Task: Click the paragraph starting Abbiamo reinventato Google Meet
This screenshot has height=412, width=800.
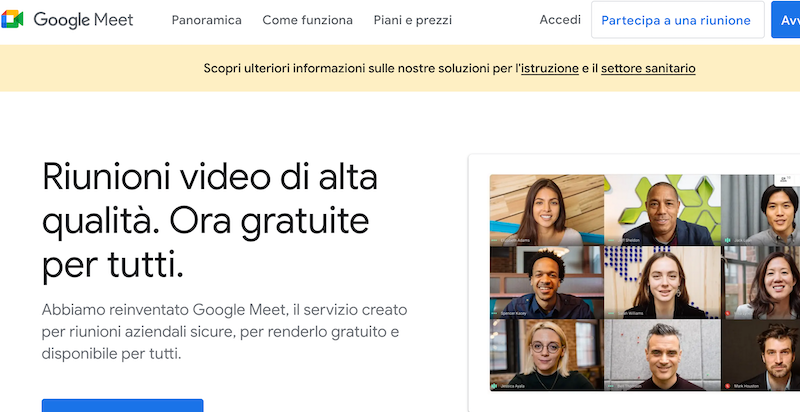Action: point(224,331)
